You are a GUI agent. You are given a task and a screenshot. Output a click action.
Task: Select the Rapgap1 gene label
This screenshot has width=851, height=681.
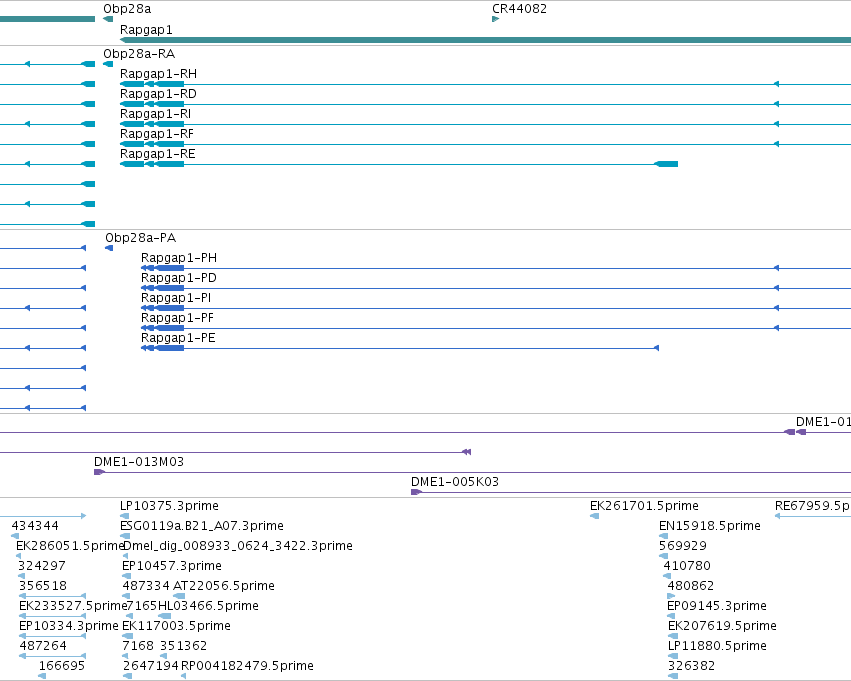pyautogui.click(x=146, y=30)
